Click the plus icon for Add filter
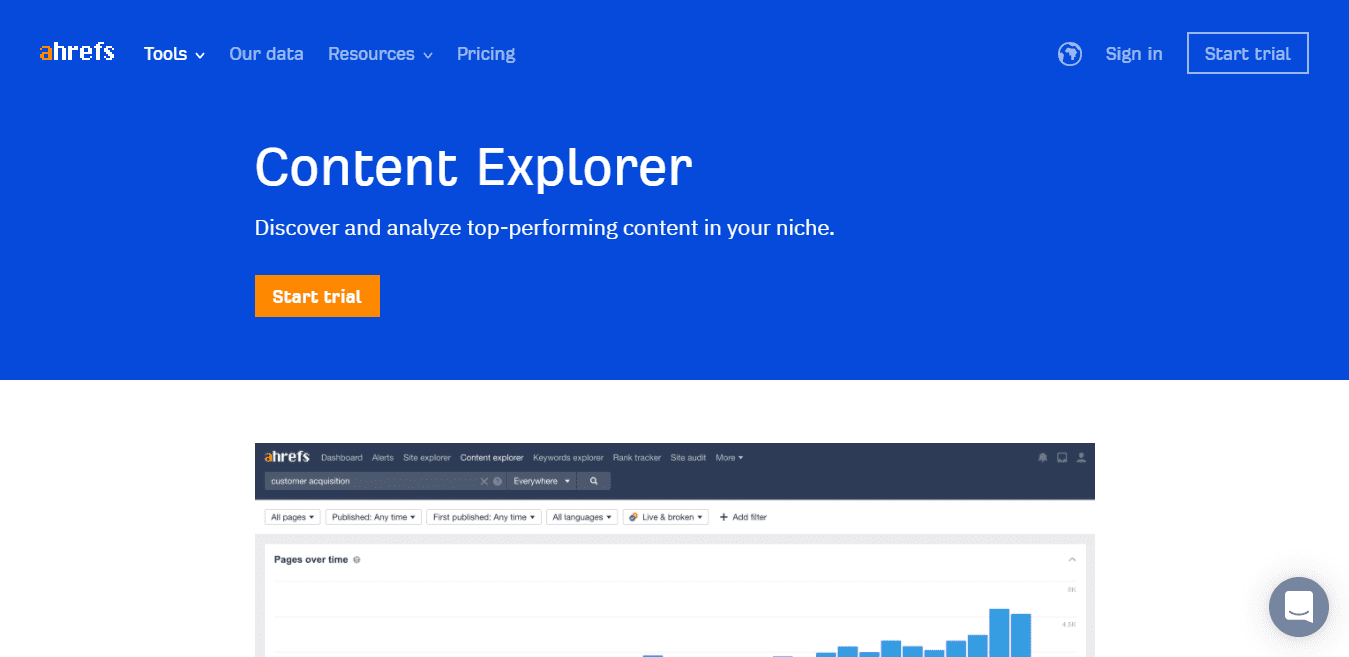The height and width of the screenshot is (657, 1349). click(724, 517)
